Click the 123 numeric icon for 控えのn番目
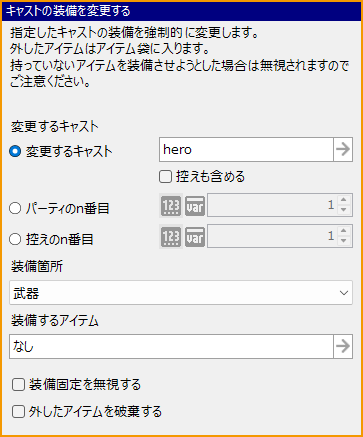 [x=171, y=236]
